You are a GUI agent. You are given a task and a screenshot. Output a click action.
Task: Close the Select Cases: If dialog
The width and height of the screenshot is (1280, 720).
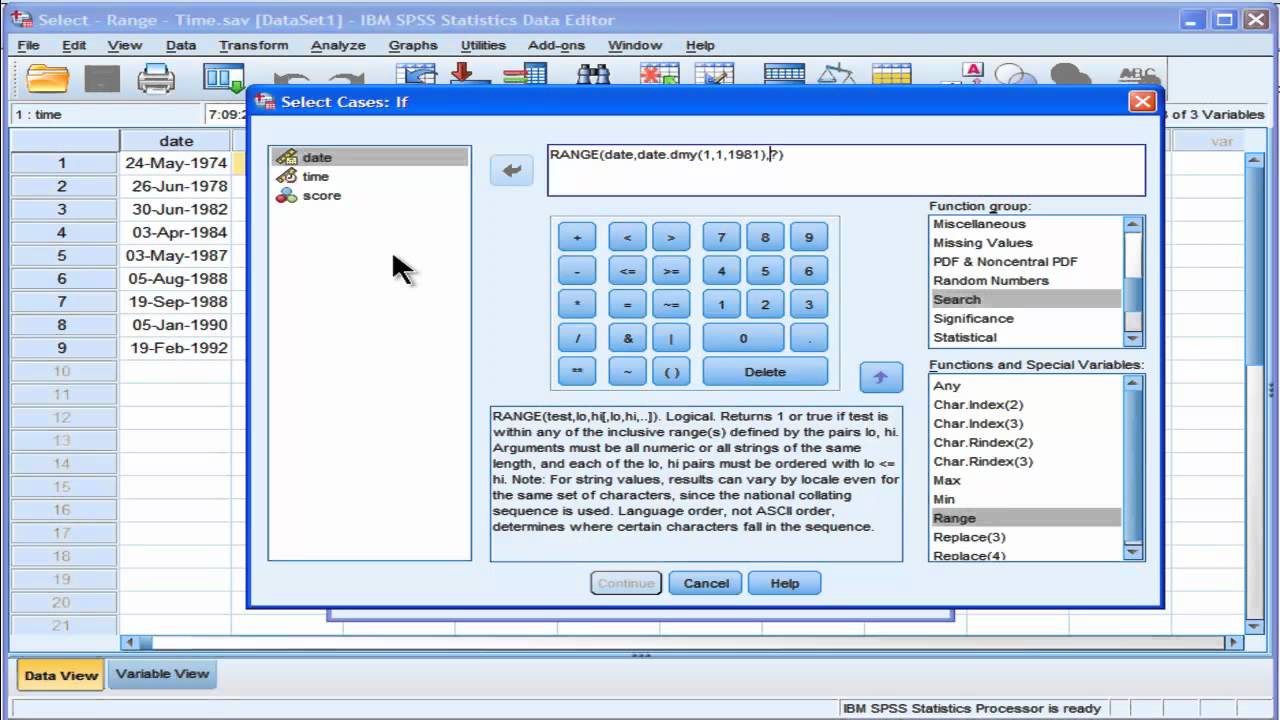pos(1142,101)
